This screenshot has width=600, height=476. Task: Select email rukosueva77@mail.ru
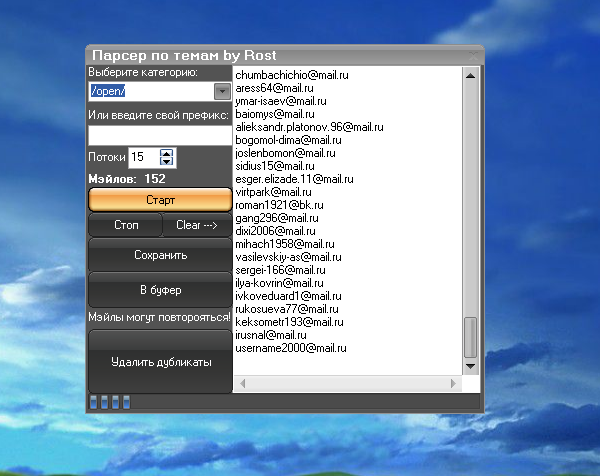(x=287, y=309)
